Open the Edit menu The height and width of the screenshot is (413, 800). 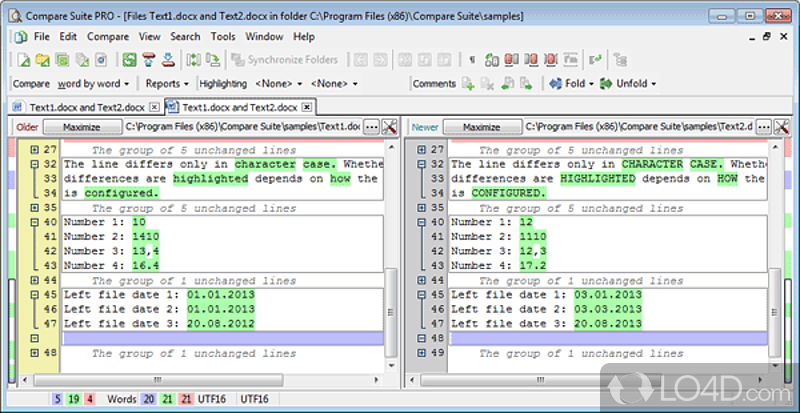click(68, 37)
